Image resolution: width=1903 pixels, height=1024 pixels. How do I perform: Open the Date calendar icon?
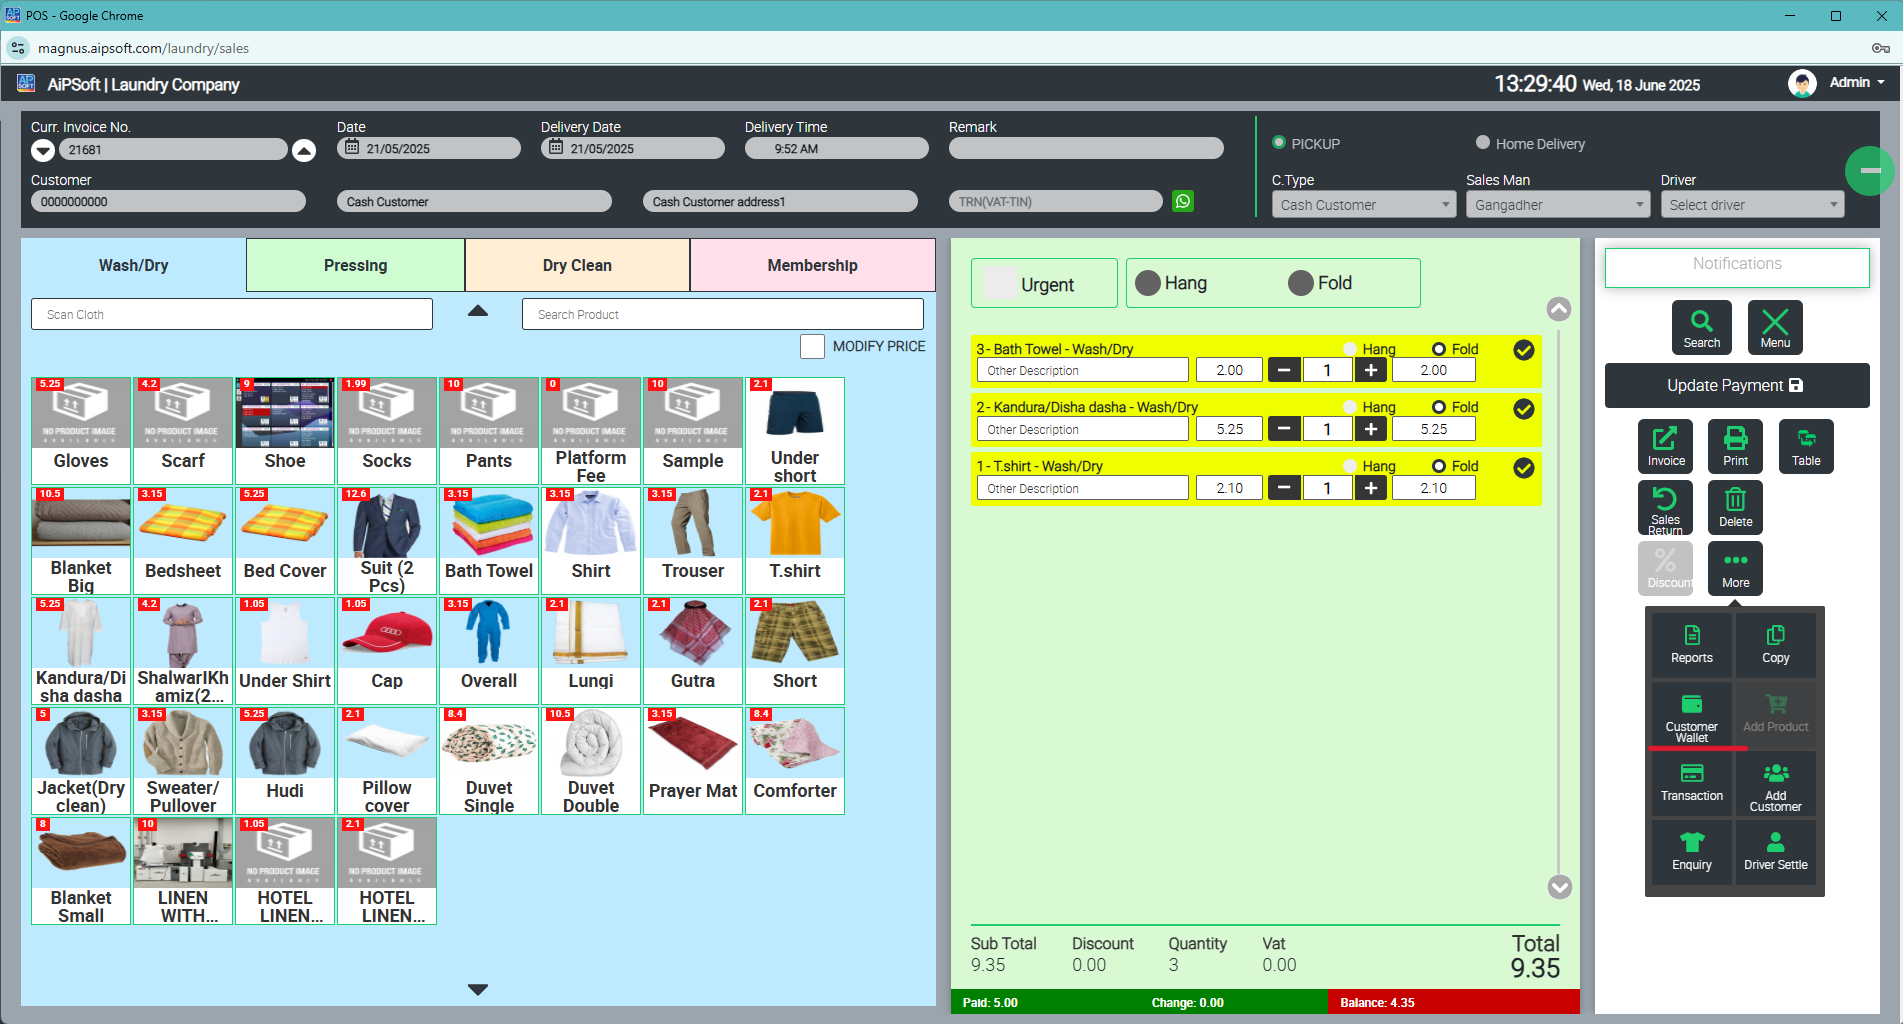[x=352, y=147]
